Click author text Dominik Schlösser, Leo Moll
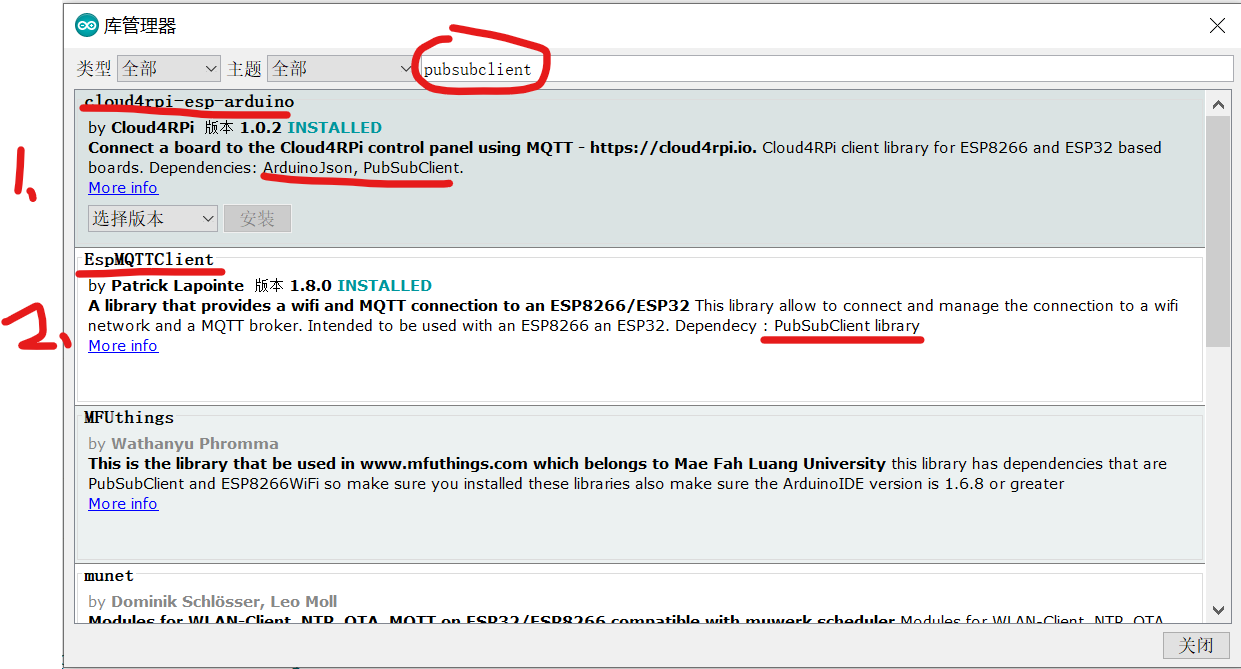Viewport: 1241px width, 669px height. 224,602
